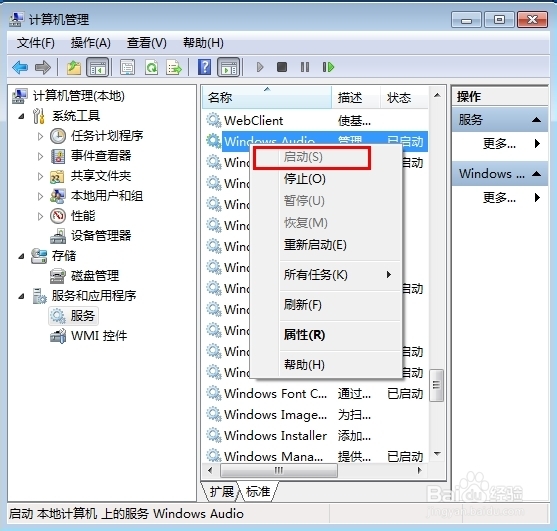Click the services list scroll-down arrow
557x531 pixels.
point(437,454)
